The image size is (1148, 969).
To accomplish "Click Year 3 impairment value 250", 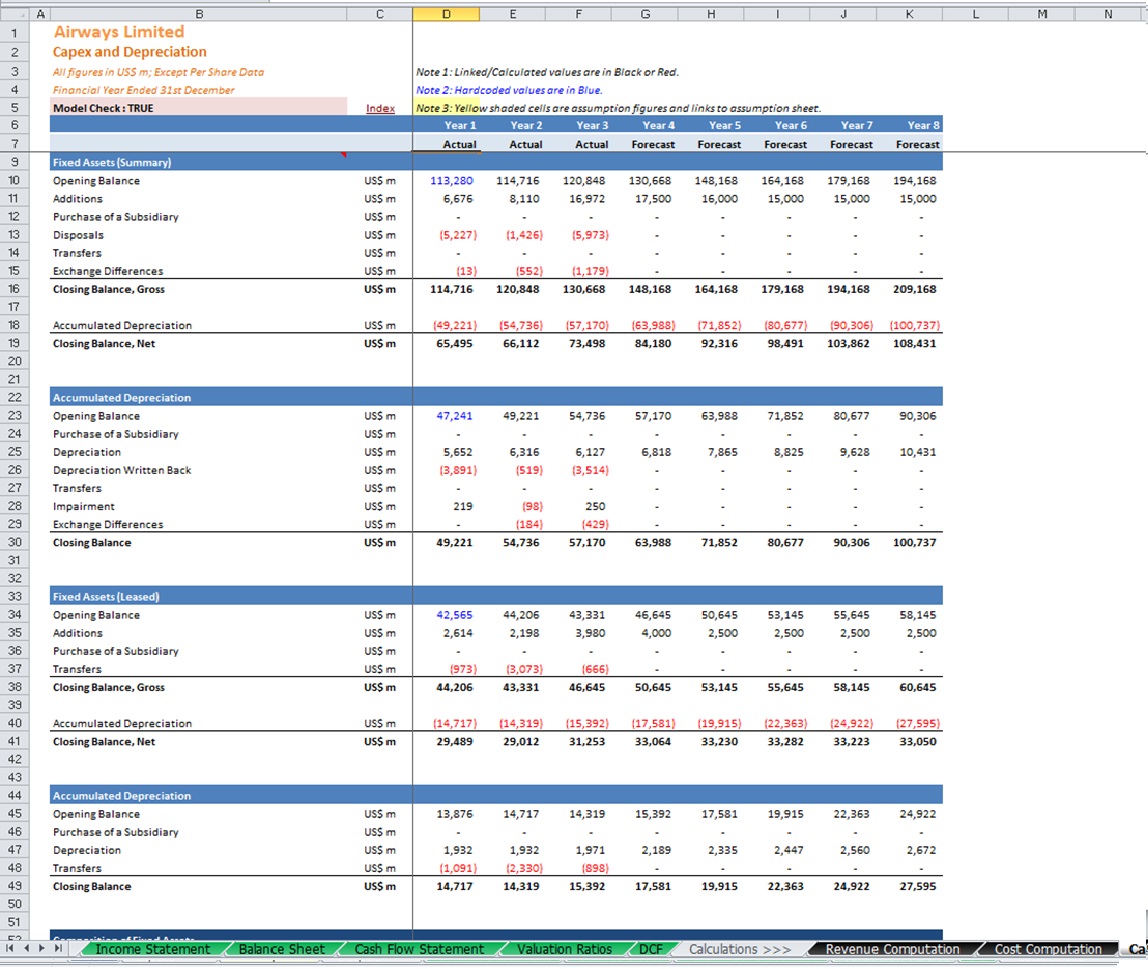I will point(594,506).
